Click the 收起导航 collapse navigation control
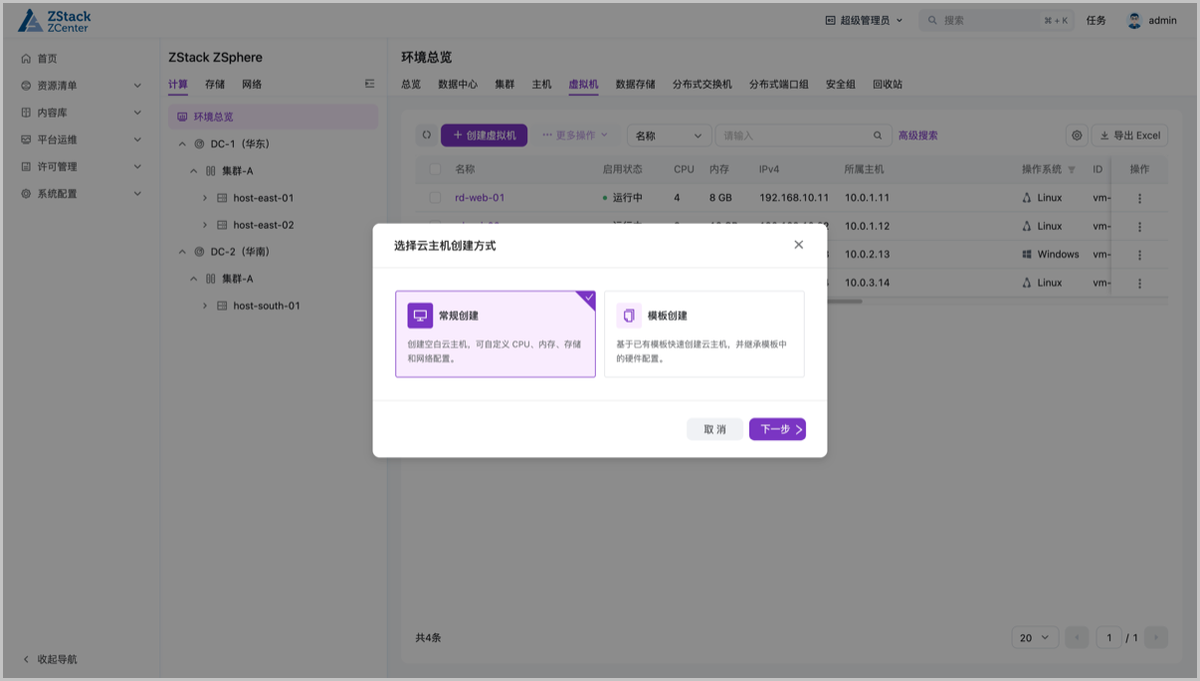Screen dimensions: 1200x681 (x=50, y=660)
